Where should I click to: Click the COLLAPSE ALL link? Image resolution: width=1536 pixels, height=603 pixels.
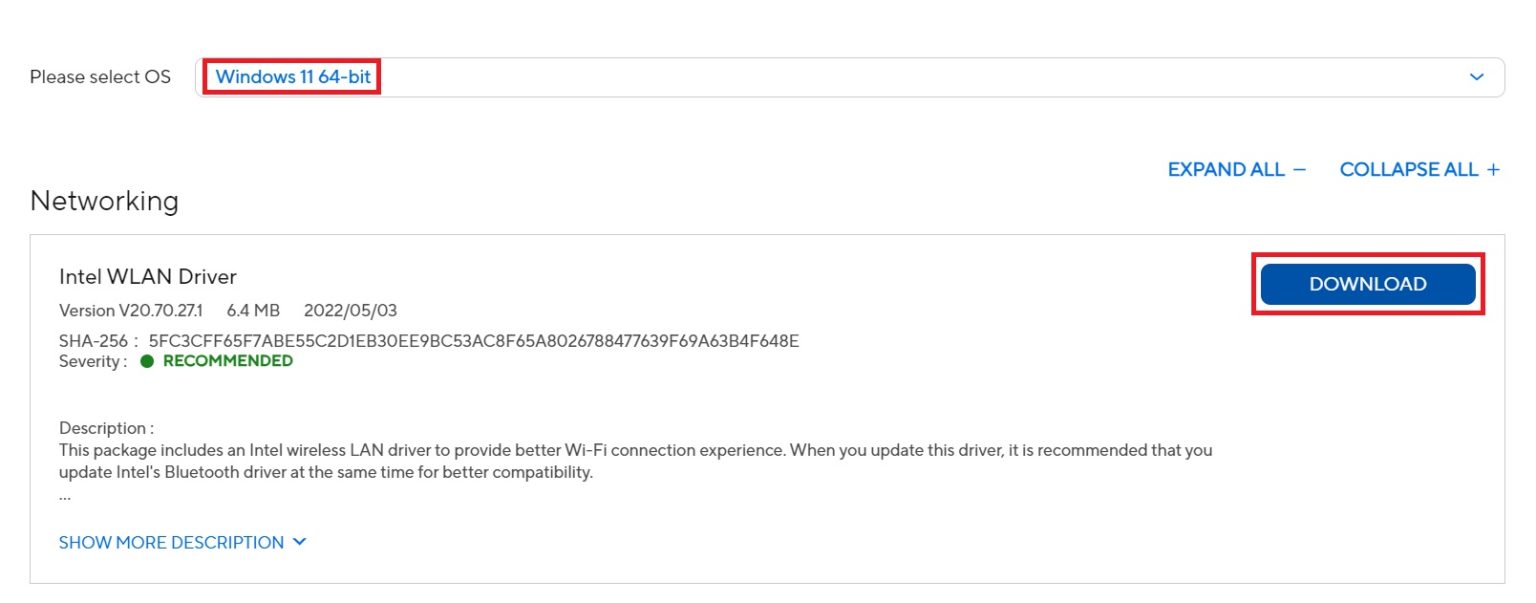(x=1408, y=169)
